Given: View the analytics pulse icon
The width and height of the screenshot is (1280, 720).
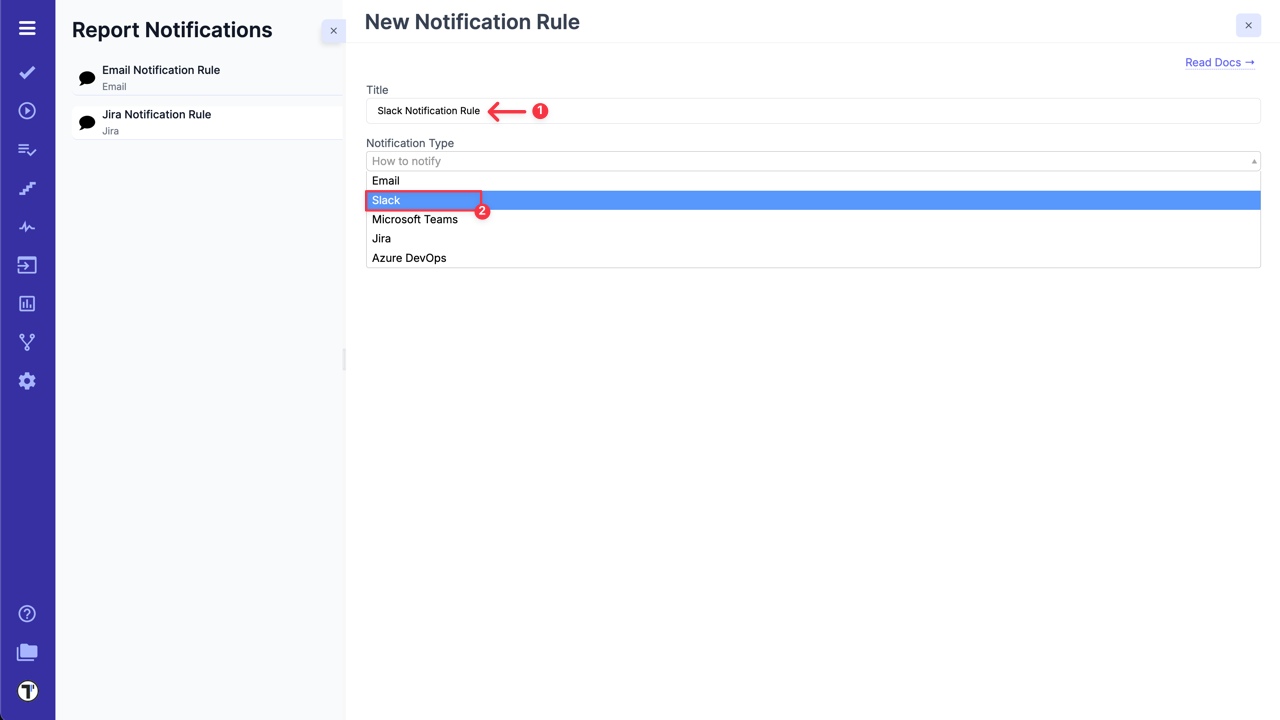Looking at the screenshot, I should point(27,226).
